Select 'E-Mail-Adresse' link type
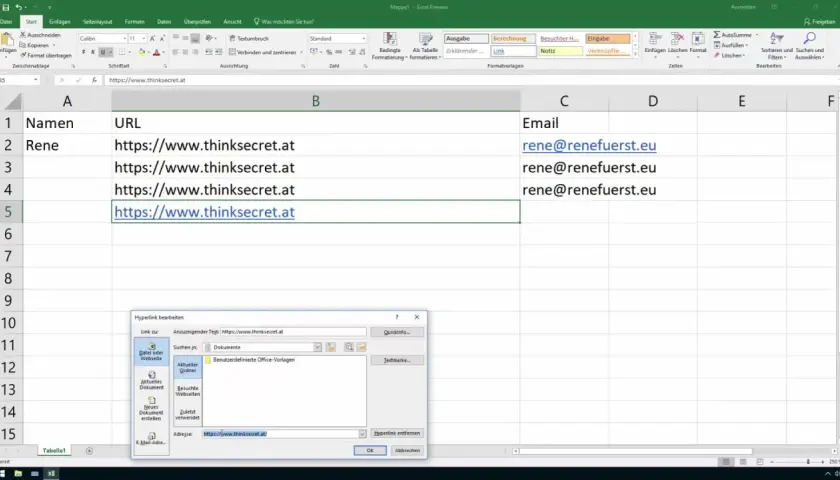 (152, 439)
